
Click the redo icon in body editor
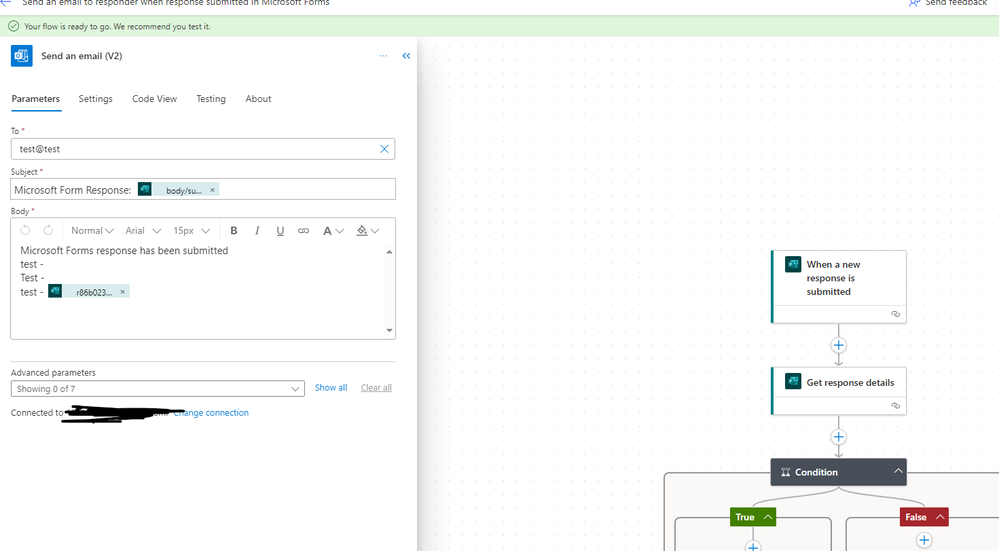point(48,231)
